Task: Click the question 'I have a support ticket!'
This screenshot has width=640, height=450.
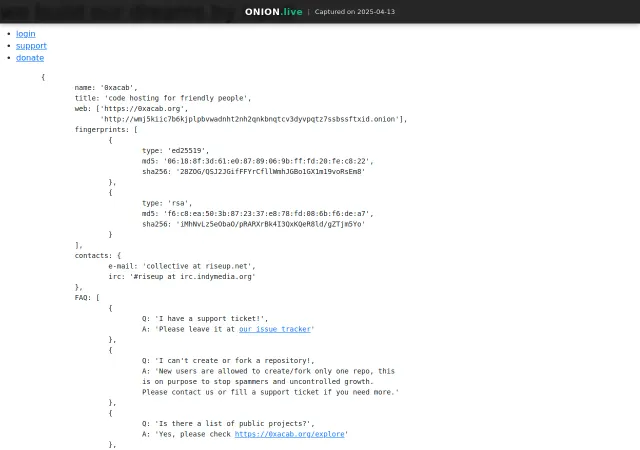Action: pyautogui.click(x=211, y=319)
